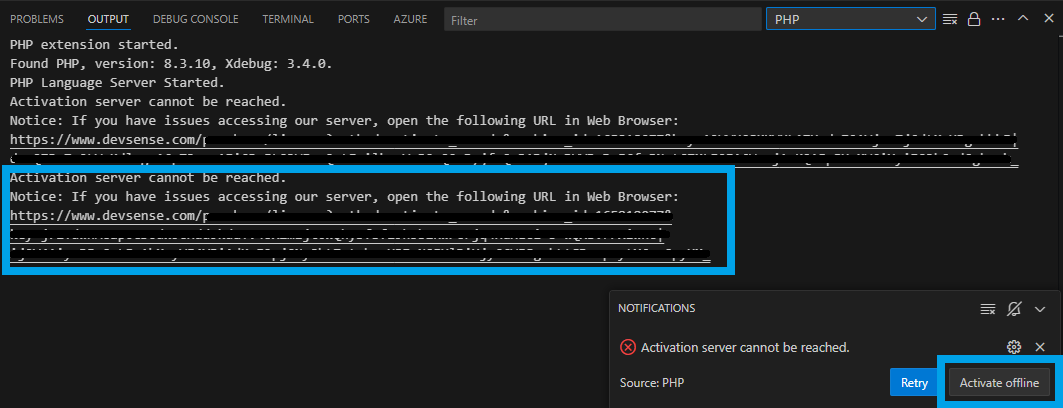Toggle do not disturb bell icon
The width and height of the screenshot is (1063, 408).
point(1014,309)
